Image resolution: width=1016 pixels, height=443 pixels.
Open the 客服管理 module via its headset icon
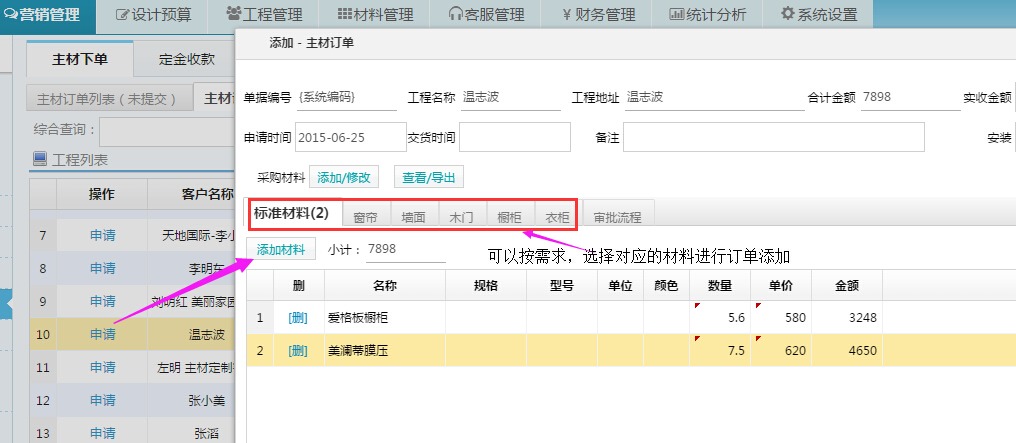pos(455,15)
